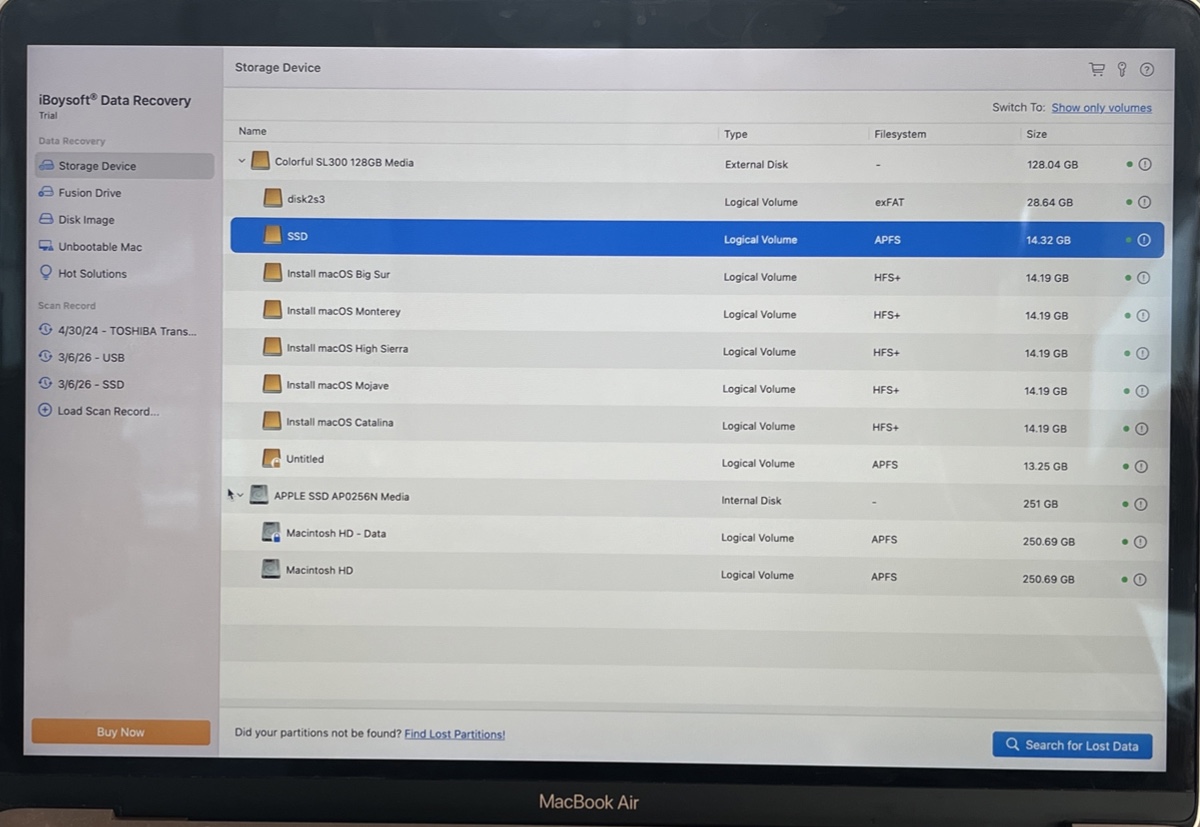Click the Fusion Drive icon in the sidebar

click(47, 192)
